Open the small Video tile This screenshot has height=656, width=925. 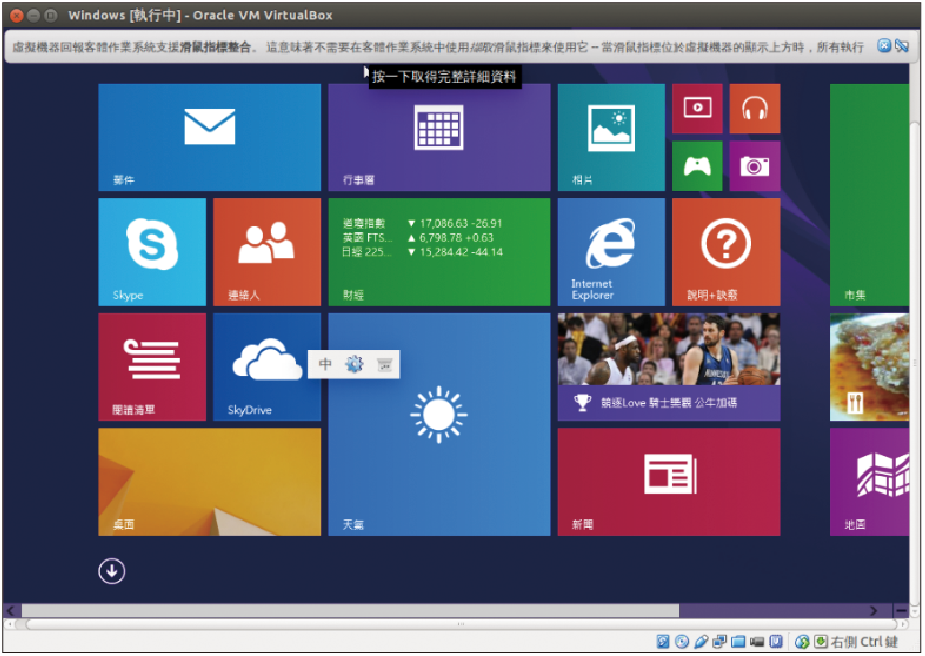tap(697, 109)
